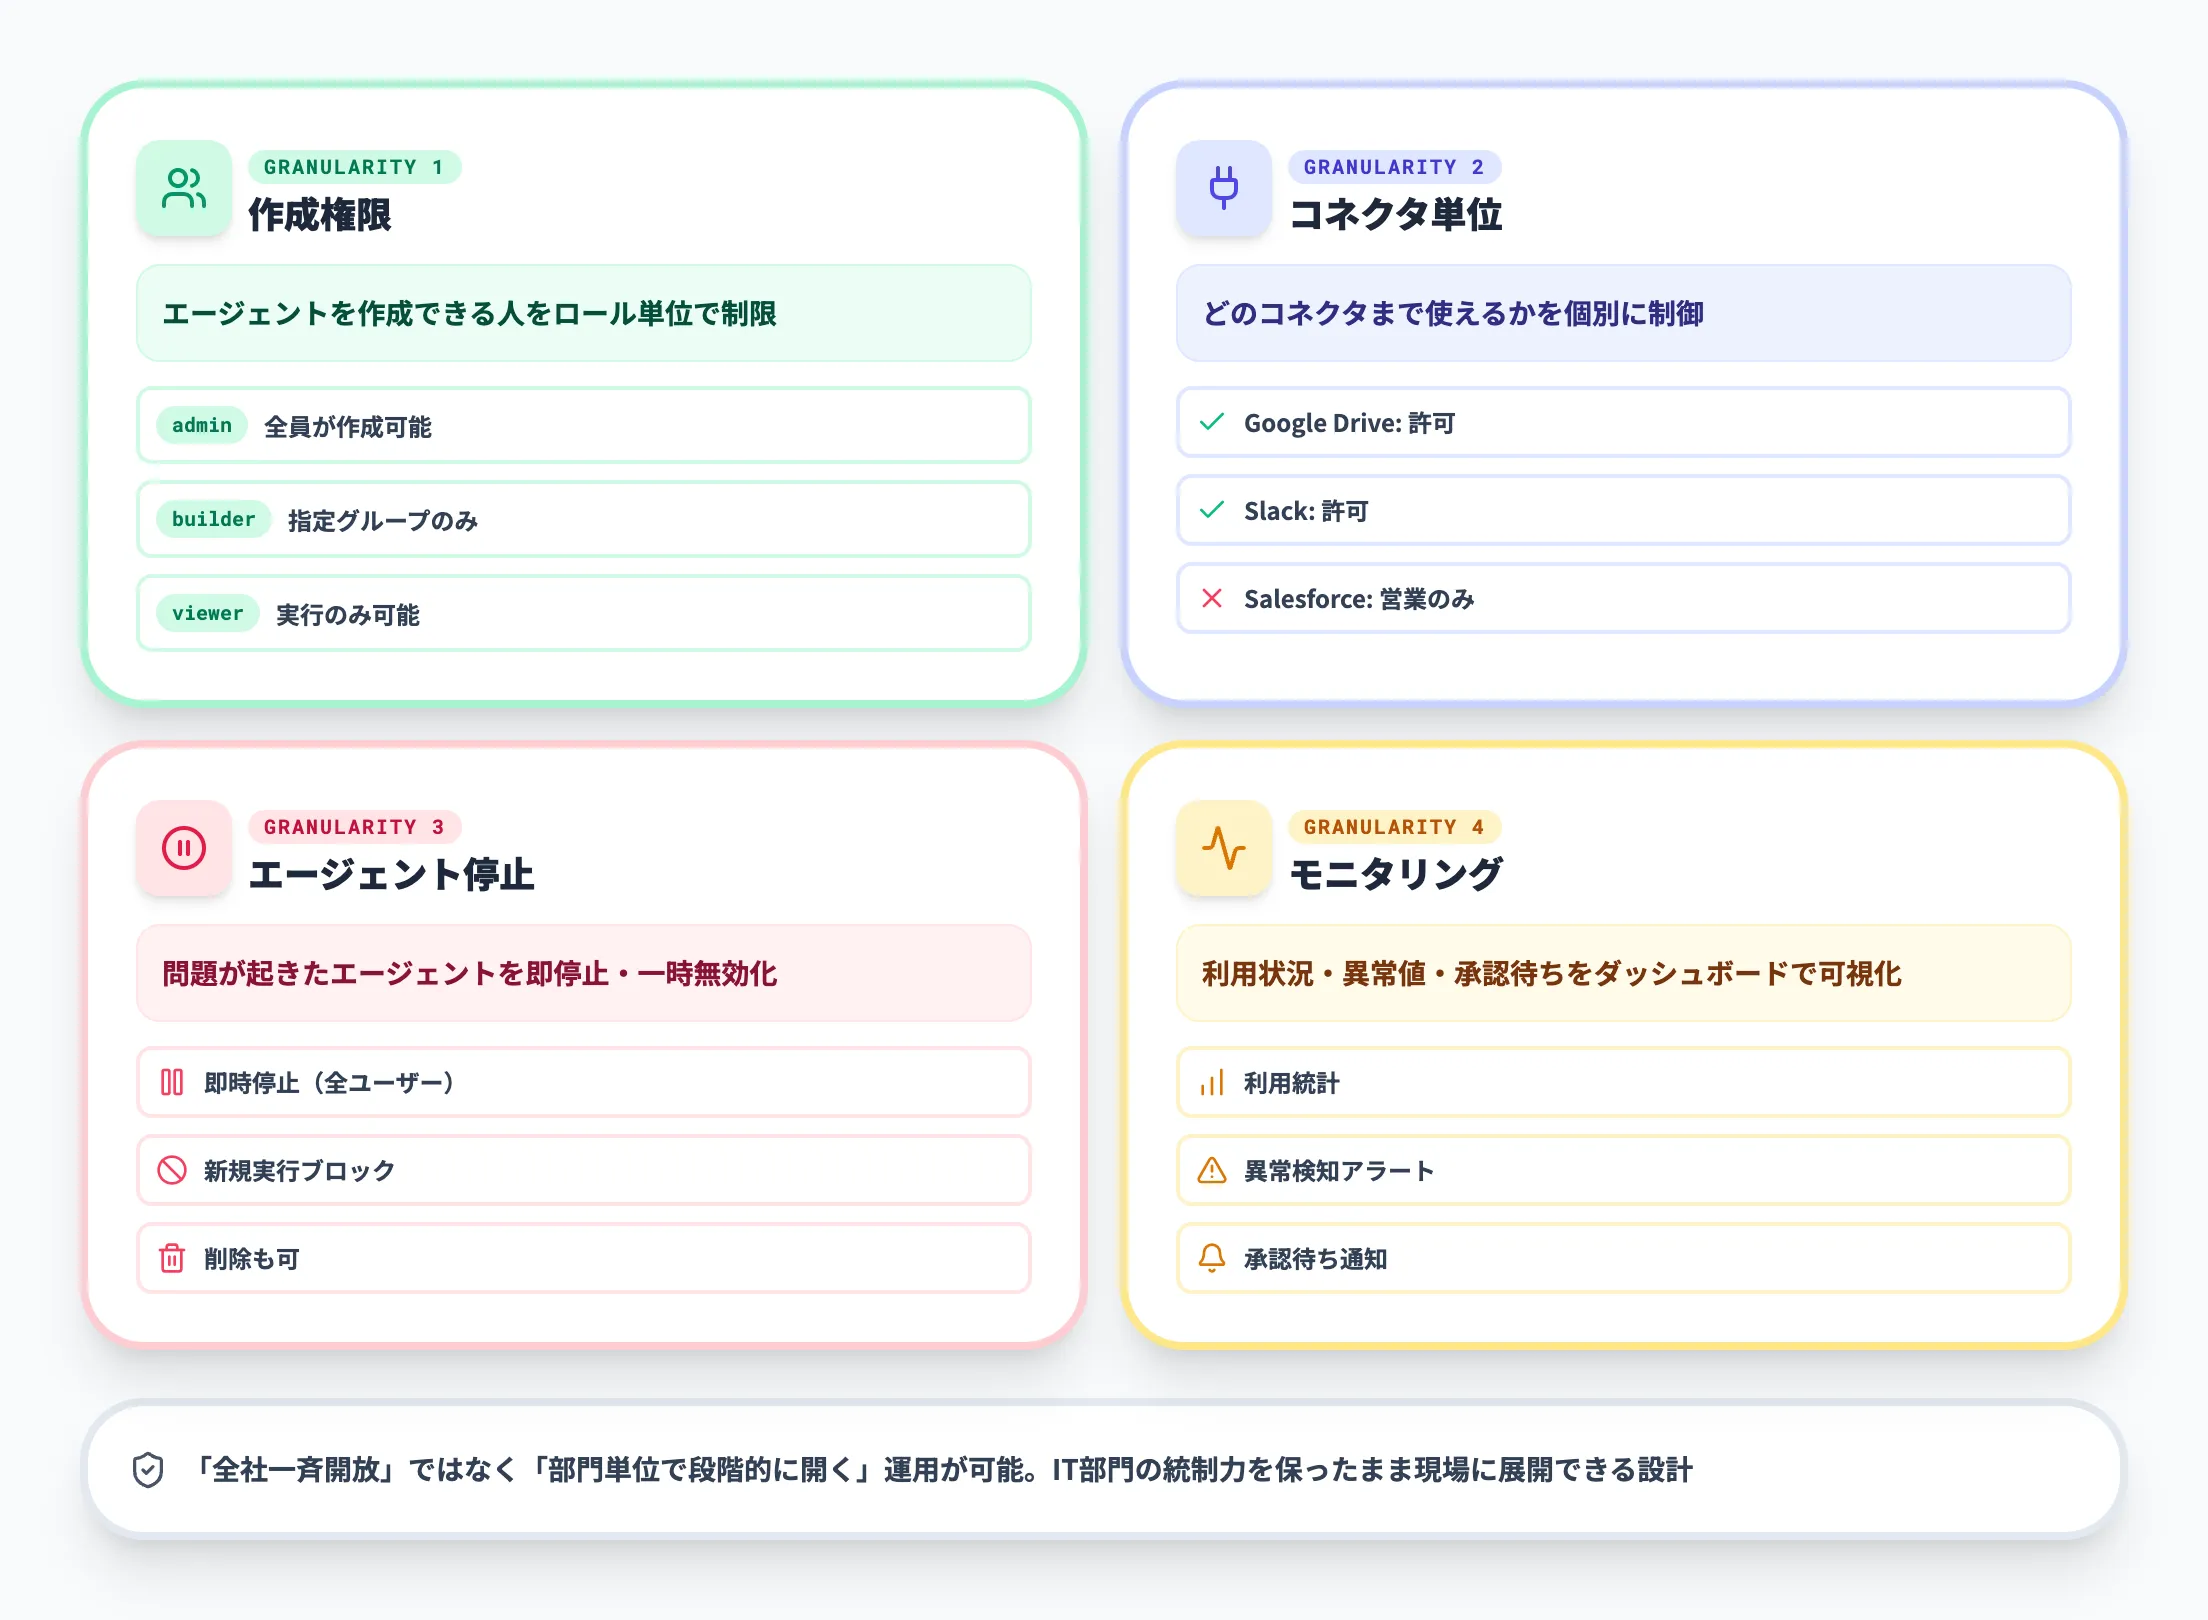Click the pause icon for エージェント停止
The image size is (2208, 1620).
pyautogui.click(x=184, y=848)
